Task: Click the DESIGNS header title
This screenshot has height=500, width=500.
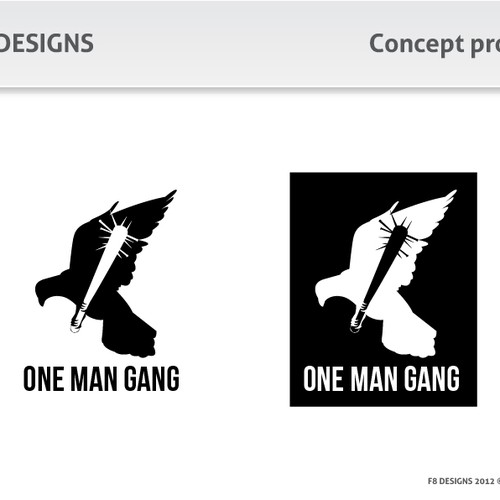Action: 46,43
